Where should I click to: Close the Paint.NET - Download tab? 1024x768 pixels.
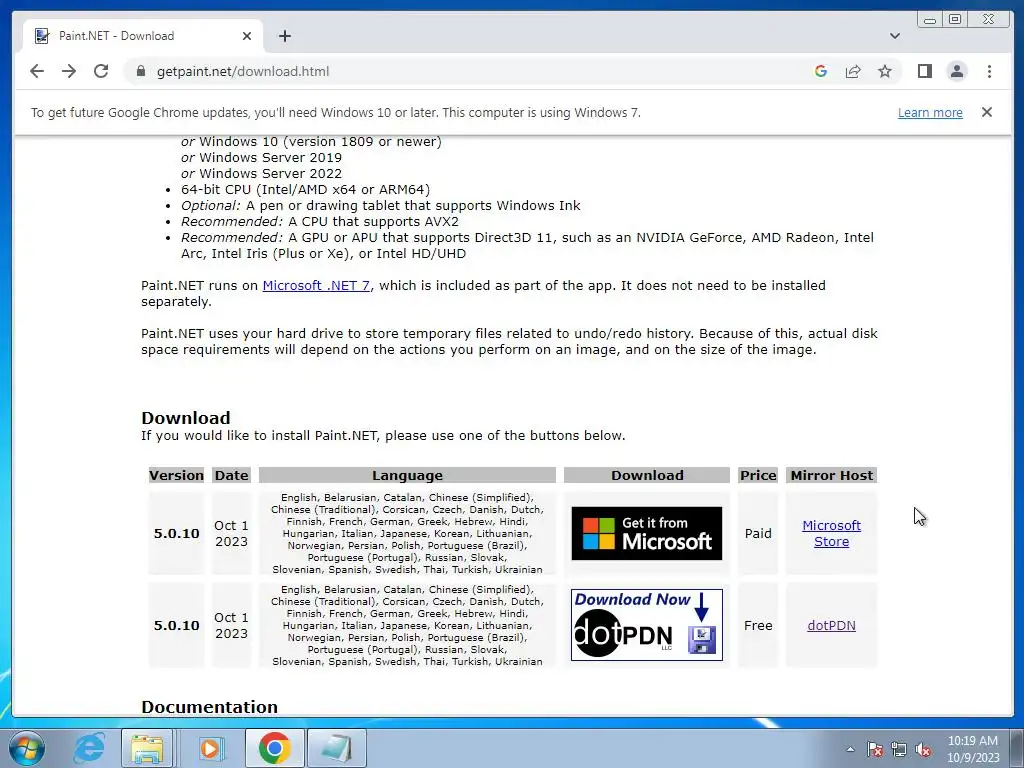(x=247, y=36)
